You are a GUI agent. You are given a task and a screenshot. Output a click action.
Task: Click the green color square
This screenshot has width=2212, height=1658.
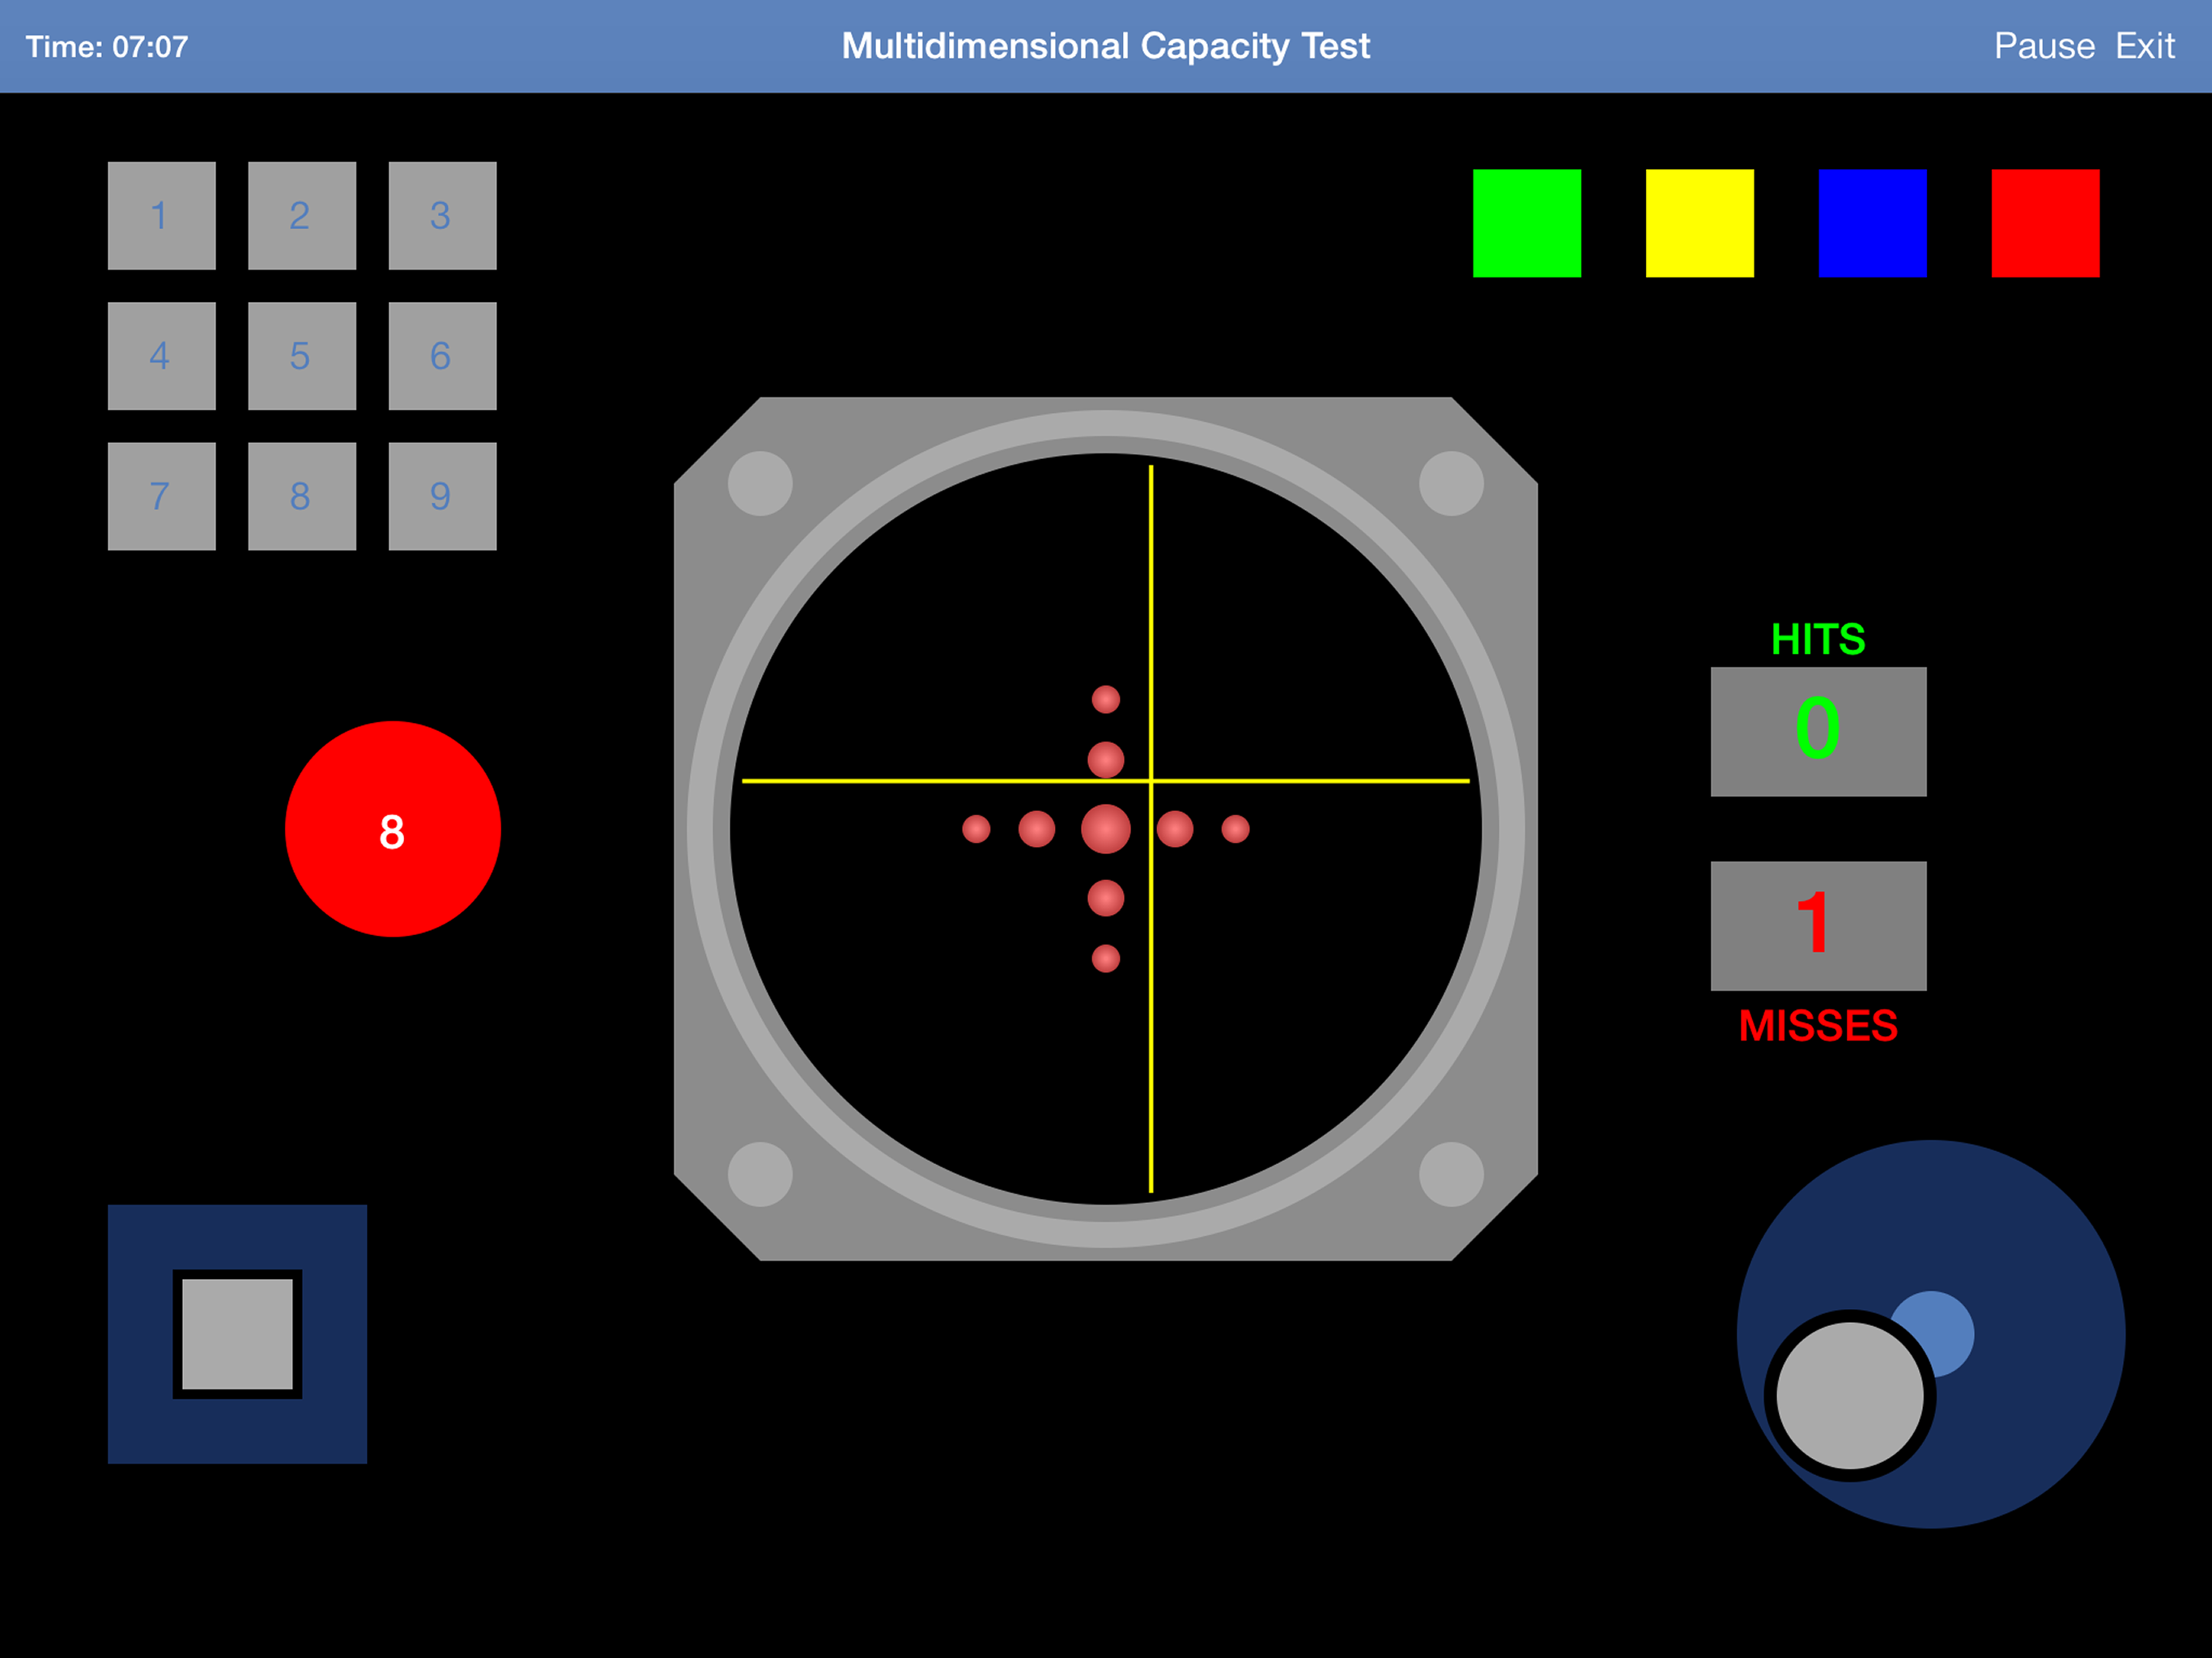point(1526,223)
